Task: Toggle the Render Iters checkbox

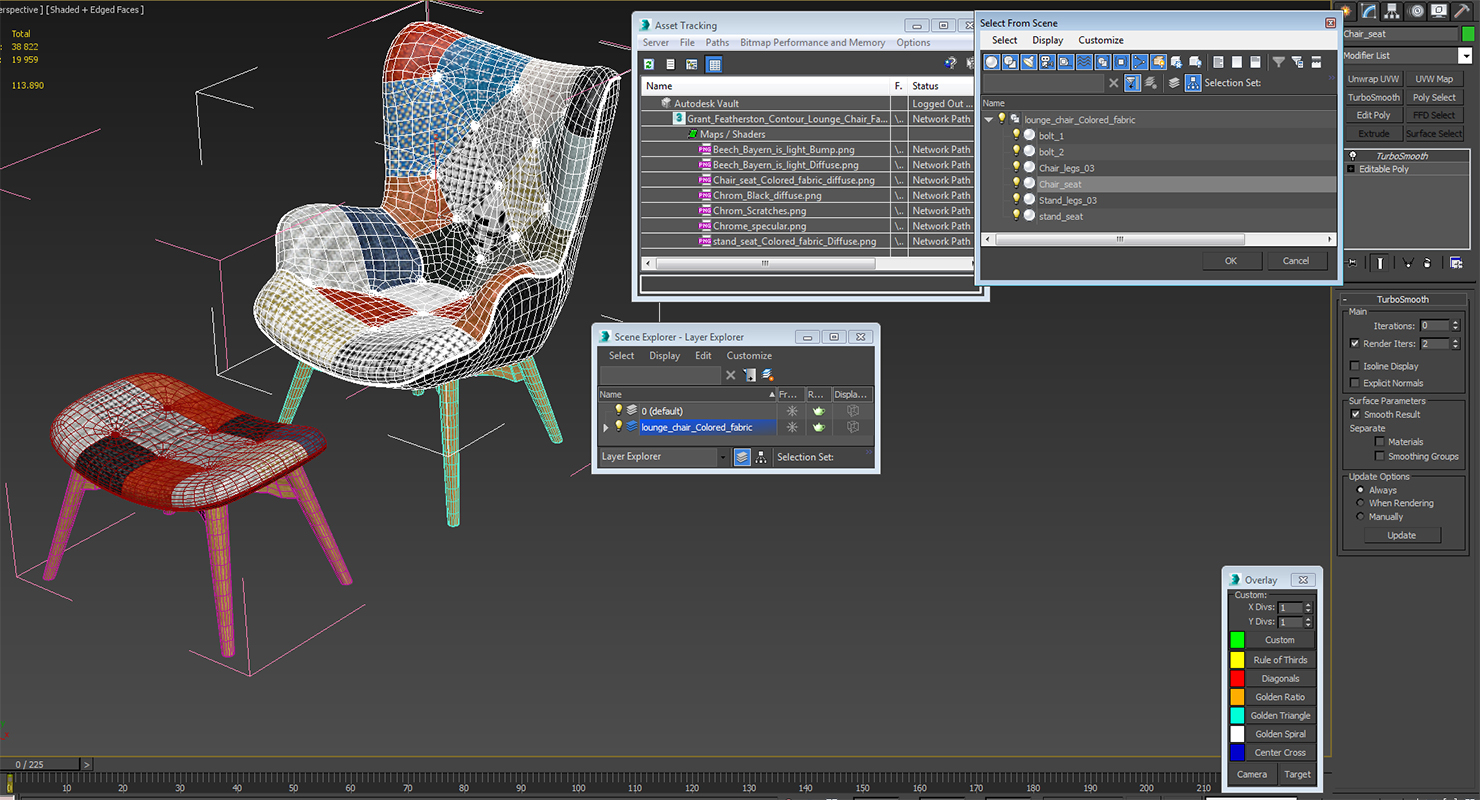Action: (1355, 343)
